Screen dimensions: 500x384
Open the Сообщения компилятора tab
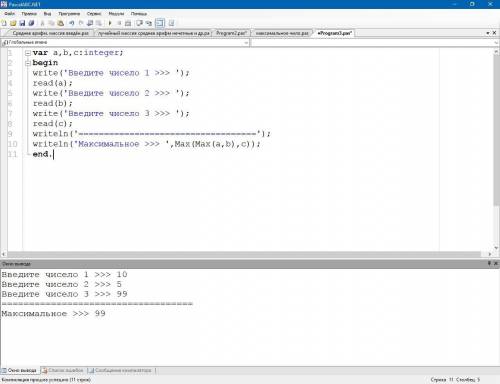pyautogui.click(x=120, y=370)
